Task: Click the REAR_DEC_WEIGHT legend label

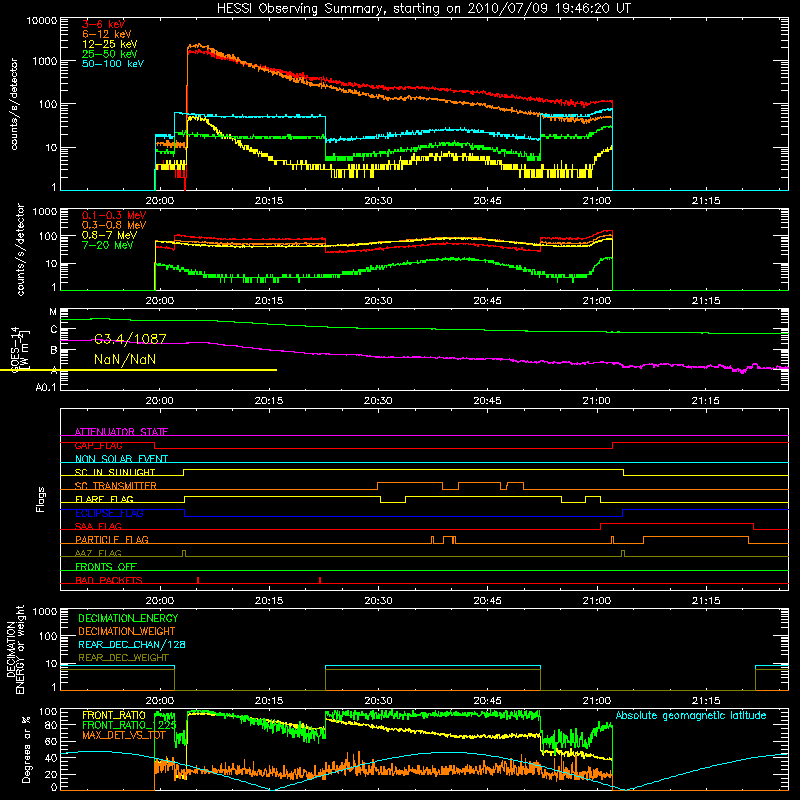Action: coord(123,658)
